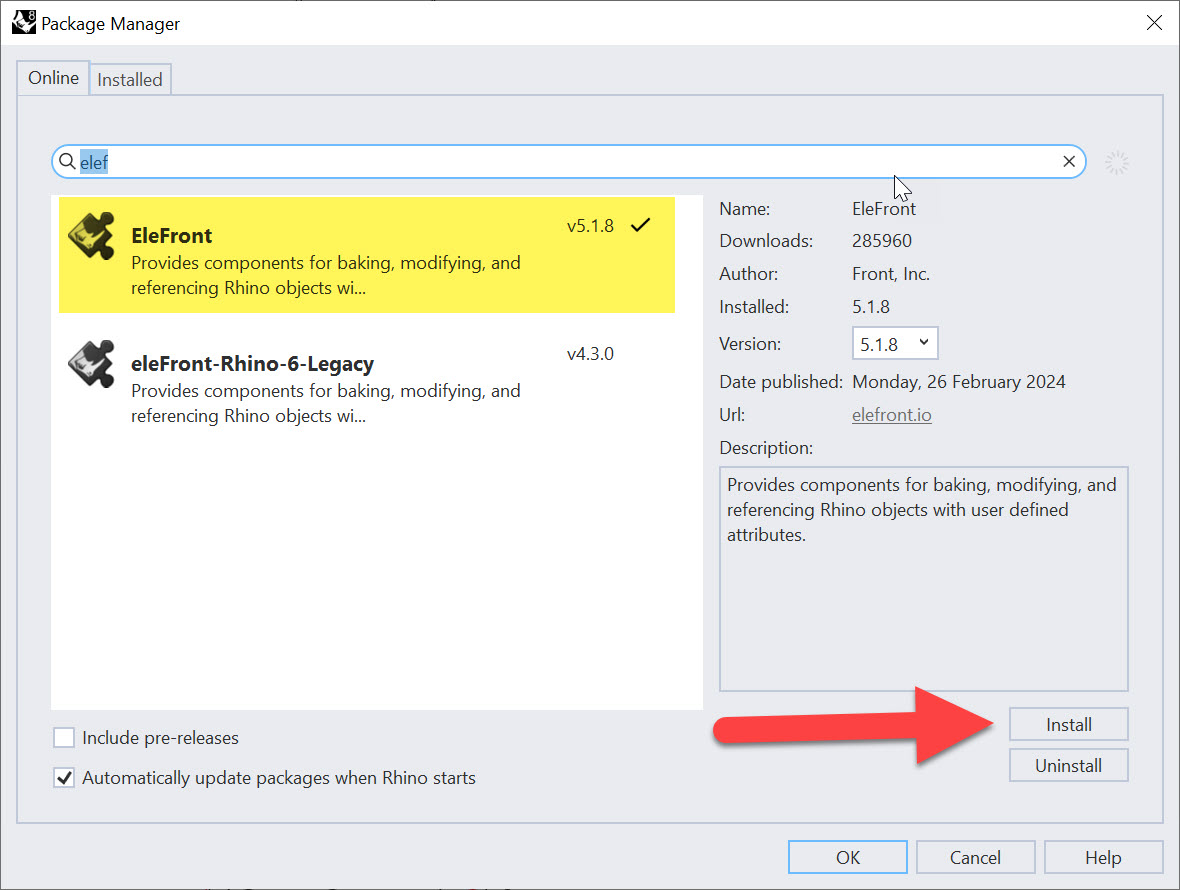Switch to the Installed tab
The width and height of the screenshot is (1180, 890).
pos(130,80)
